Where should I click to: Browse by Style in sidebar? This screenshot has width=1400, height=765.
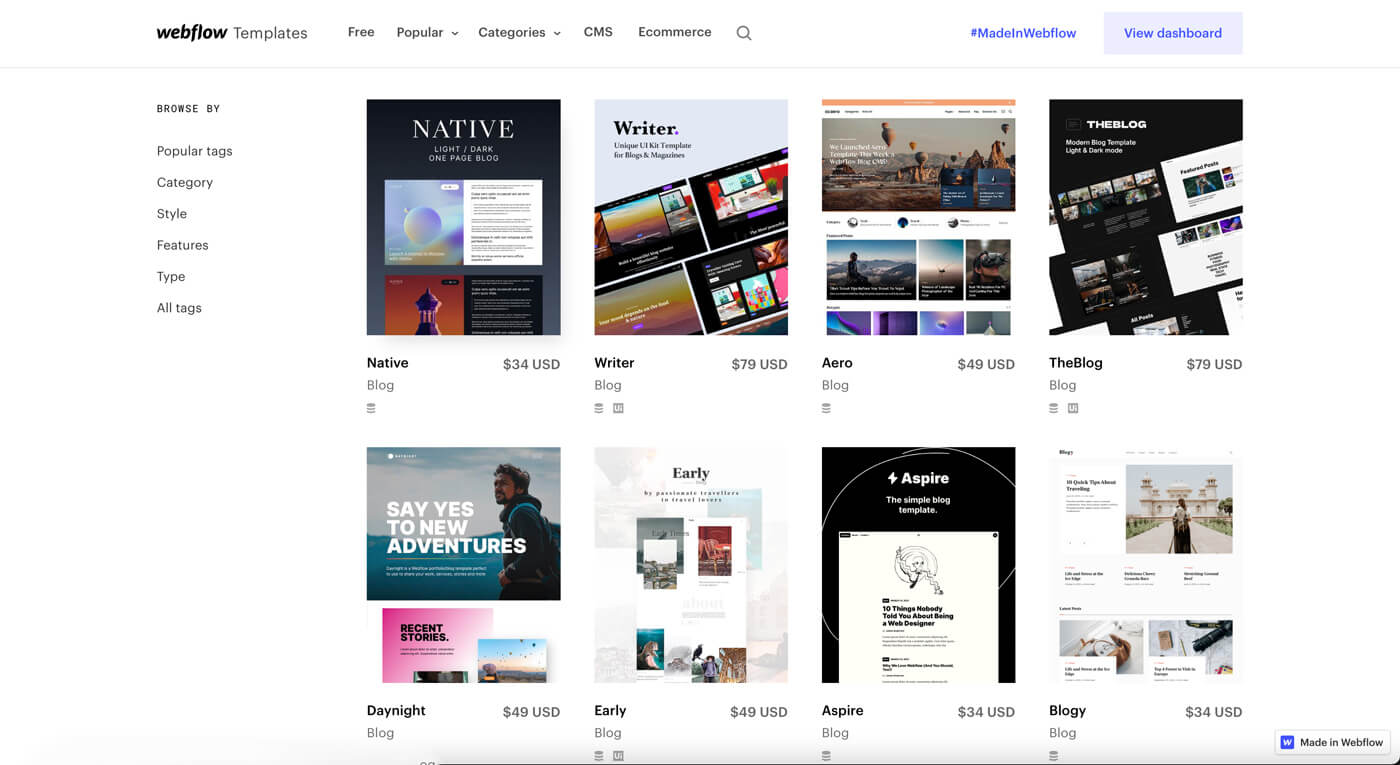[172, 214]
